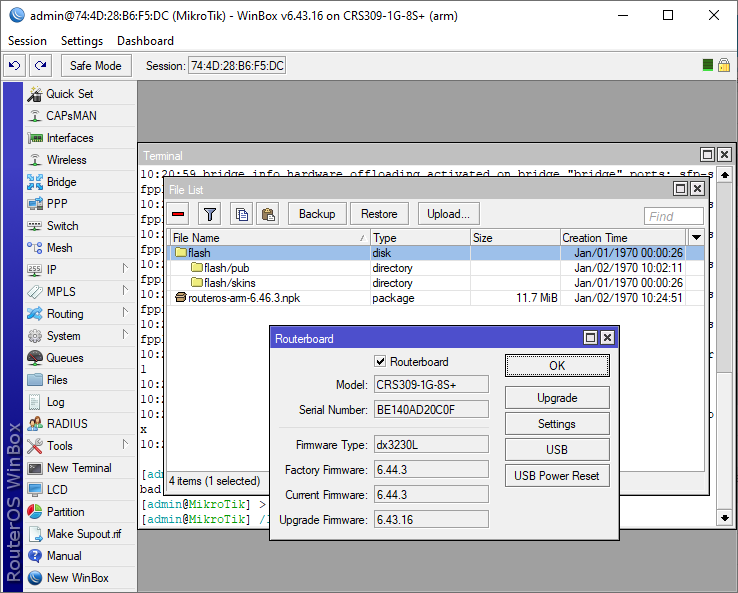Select the flash disk row

coord(435,253)
